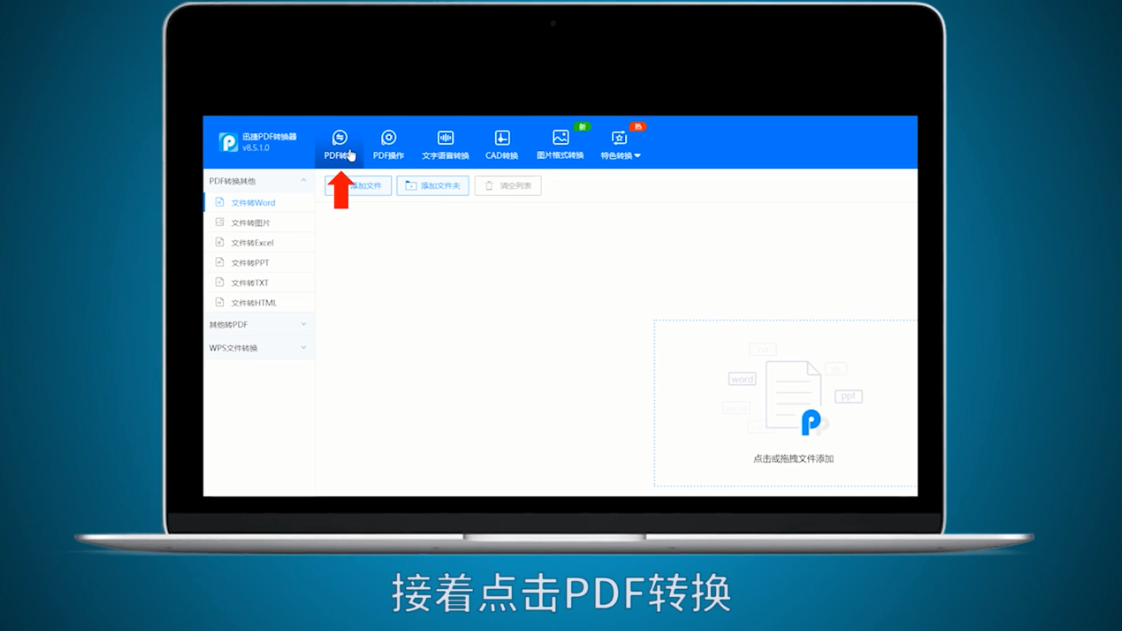
Task: Click the 添加文件 button
Action: pyautogui.click(x=357, y=185)
